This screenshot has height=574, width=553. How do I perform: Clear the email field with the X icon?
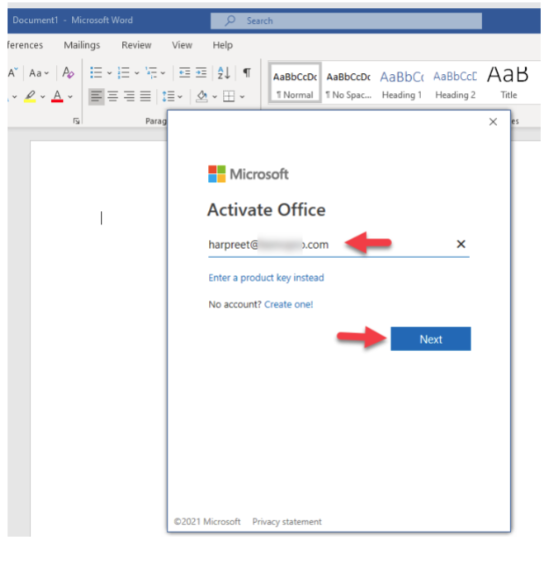point(461,244)
